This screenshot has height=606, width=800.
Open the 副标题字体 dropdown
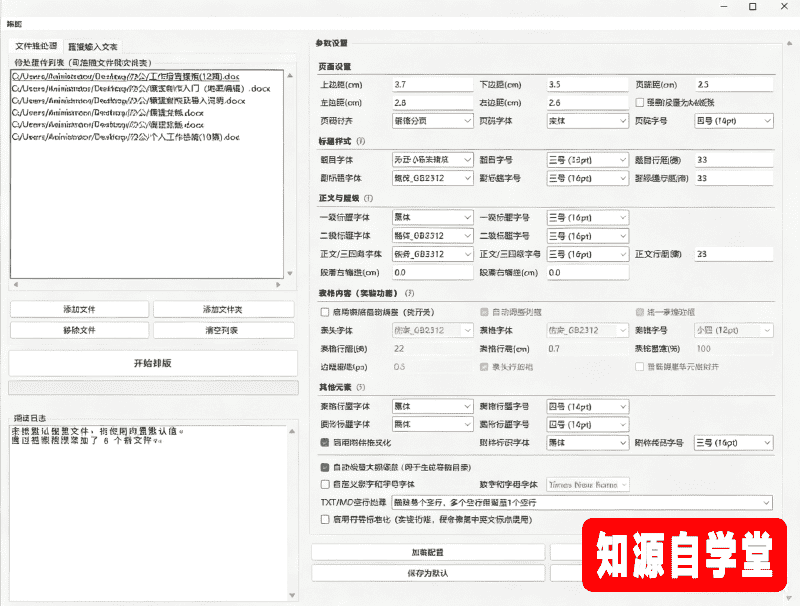click(x=433, y=178)
